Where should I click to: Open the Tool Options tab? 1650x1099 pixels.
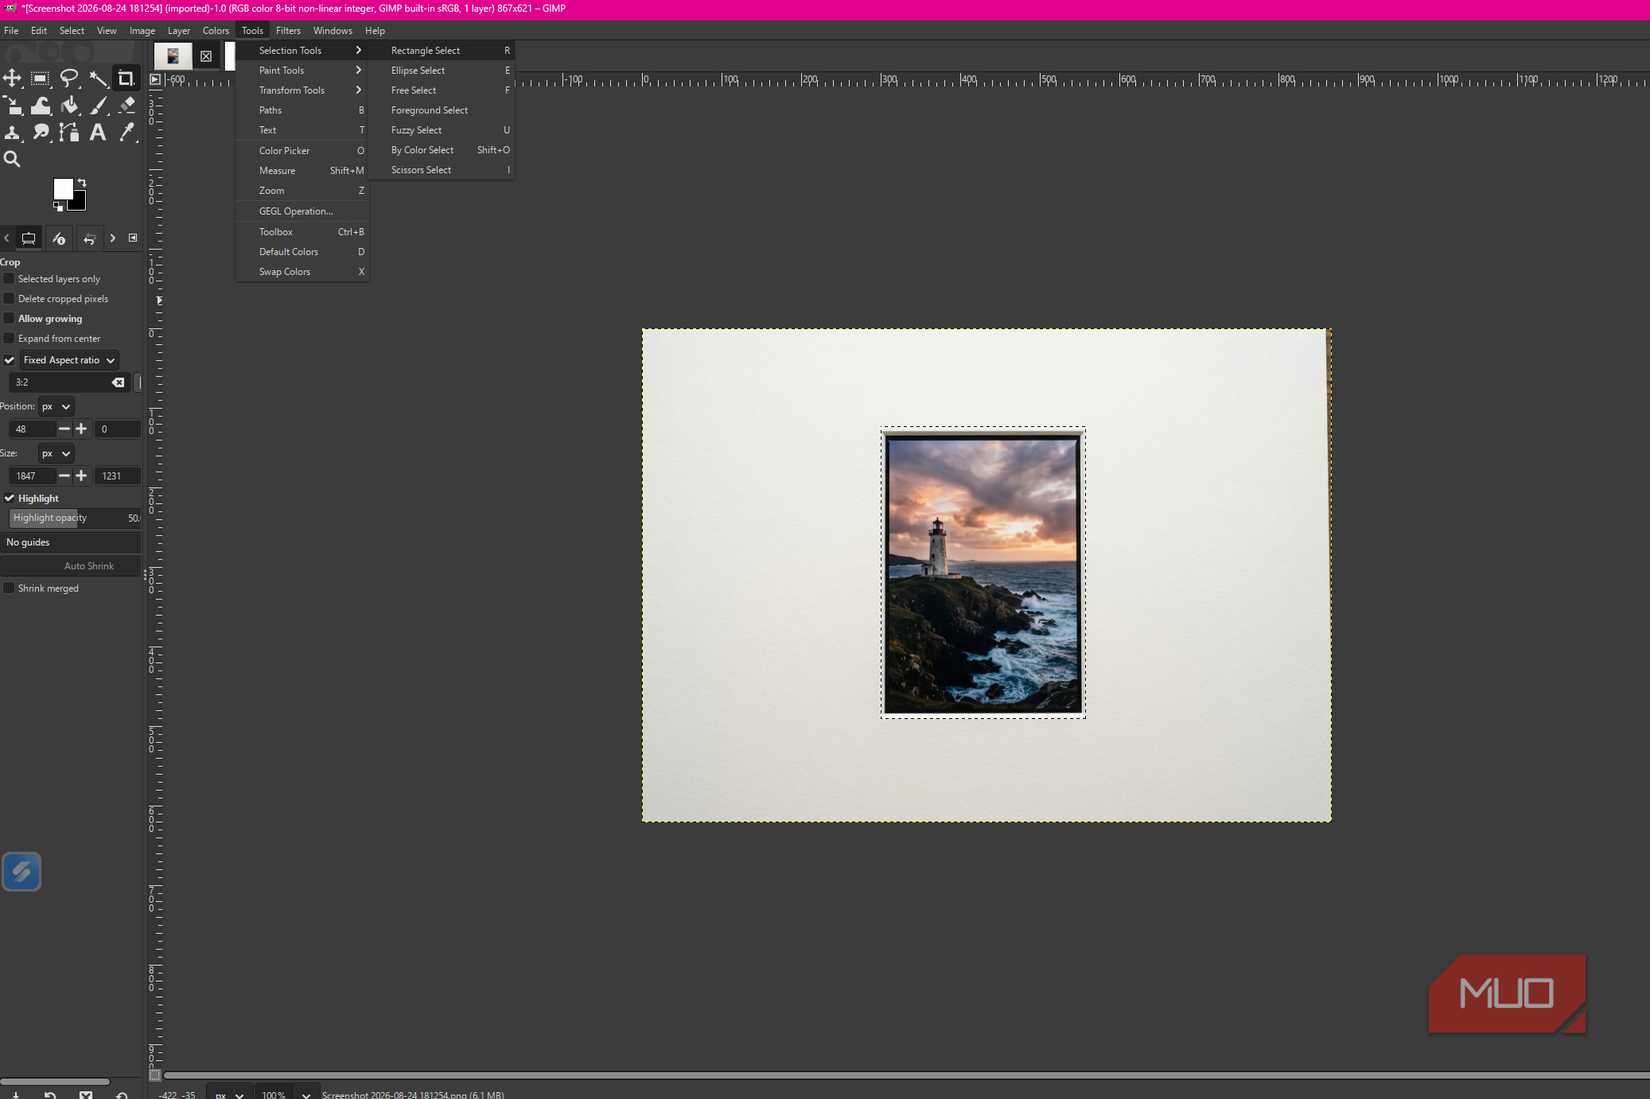[x=29, y=238]
